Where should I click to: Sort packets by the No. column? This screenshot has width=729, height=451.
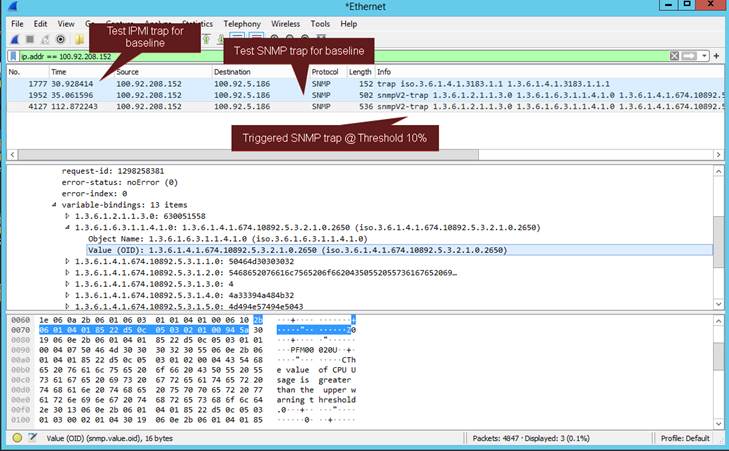click(27, 72)
